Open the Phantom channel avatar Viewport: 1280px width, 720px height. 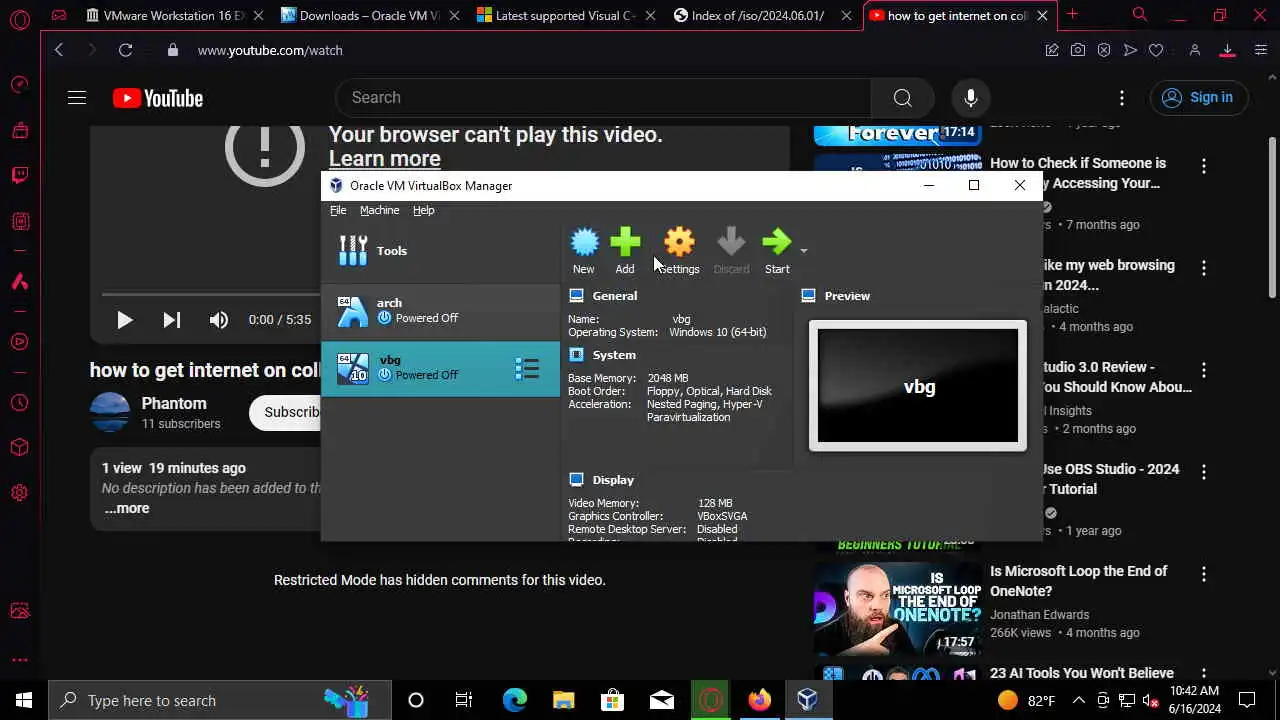tap(110, 412)
